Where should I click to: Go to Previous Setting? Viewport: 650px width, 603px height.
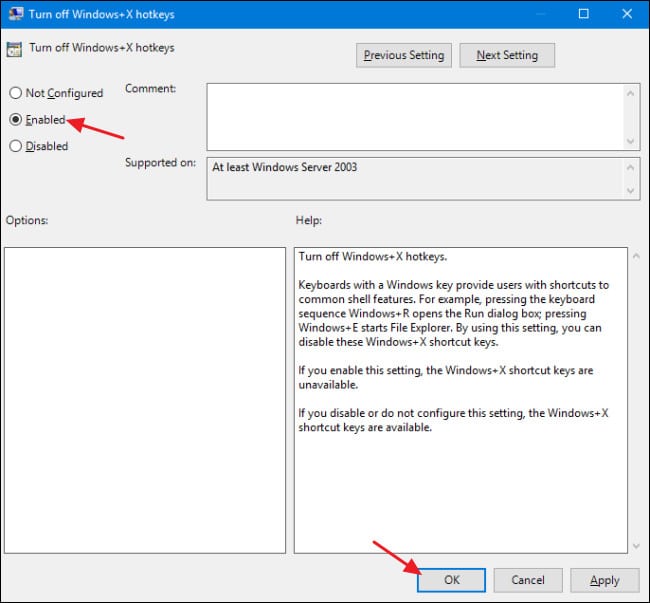coord(403,55)
